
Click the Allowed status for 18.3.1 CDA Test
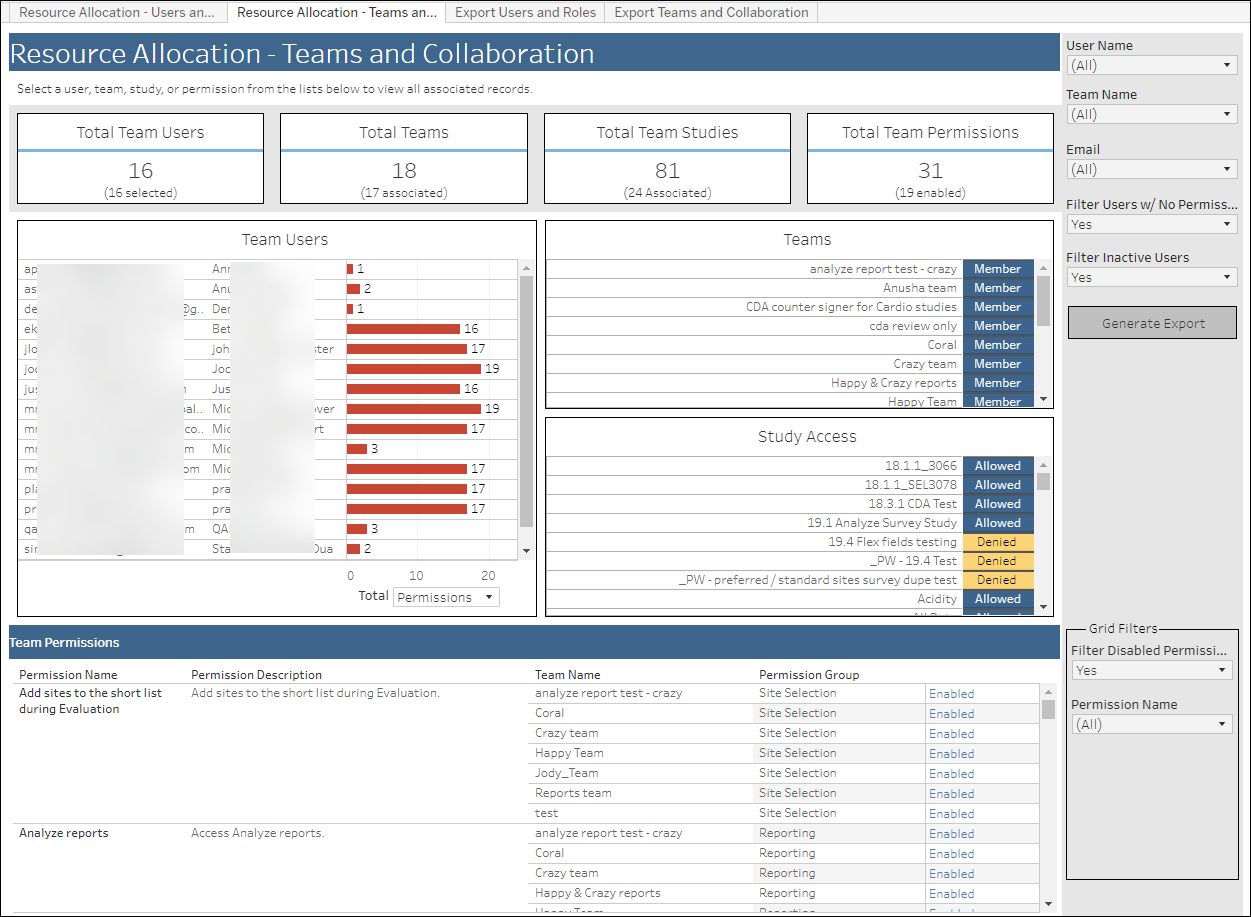tap(997, 503)
